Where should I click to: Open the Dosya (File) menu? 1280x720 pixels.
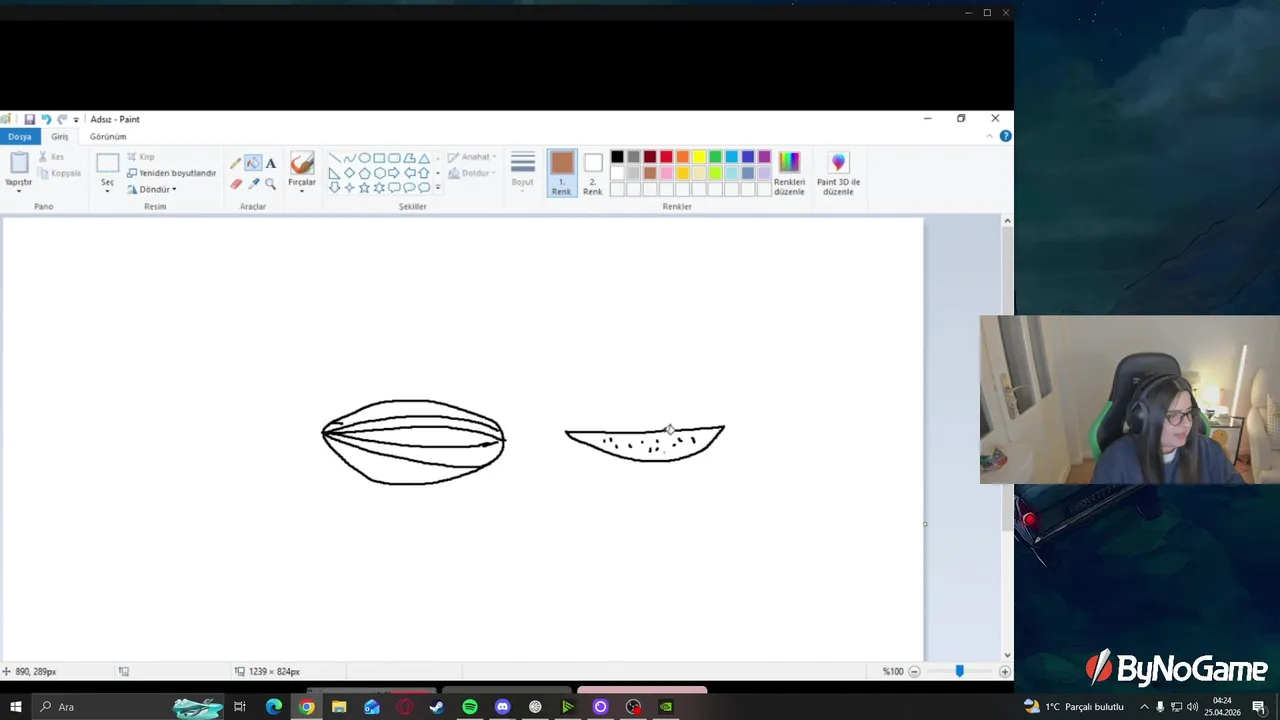coord(20,136)
